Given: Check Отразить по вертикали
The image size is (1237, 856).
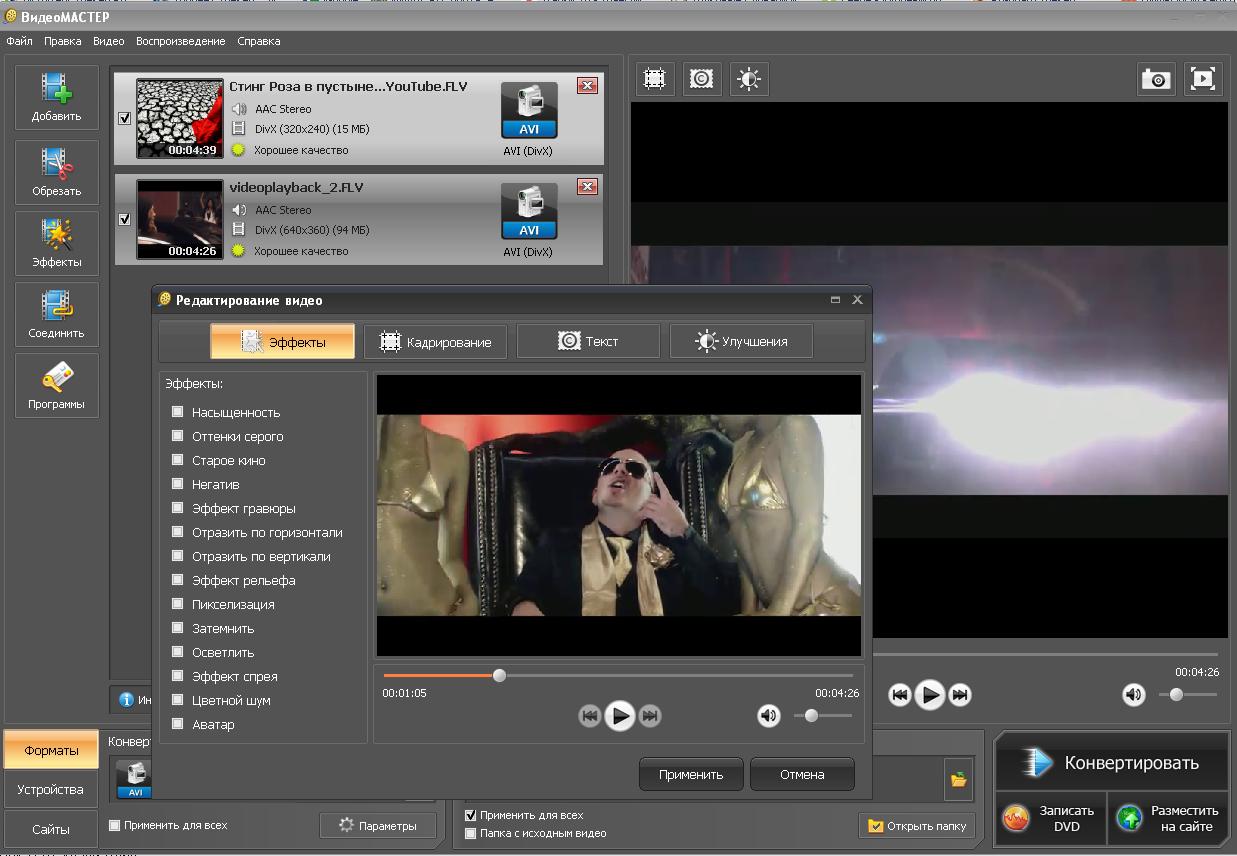Looking at the screenshot, I should coord(178,556).
